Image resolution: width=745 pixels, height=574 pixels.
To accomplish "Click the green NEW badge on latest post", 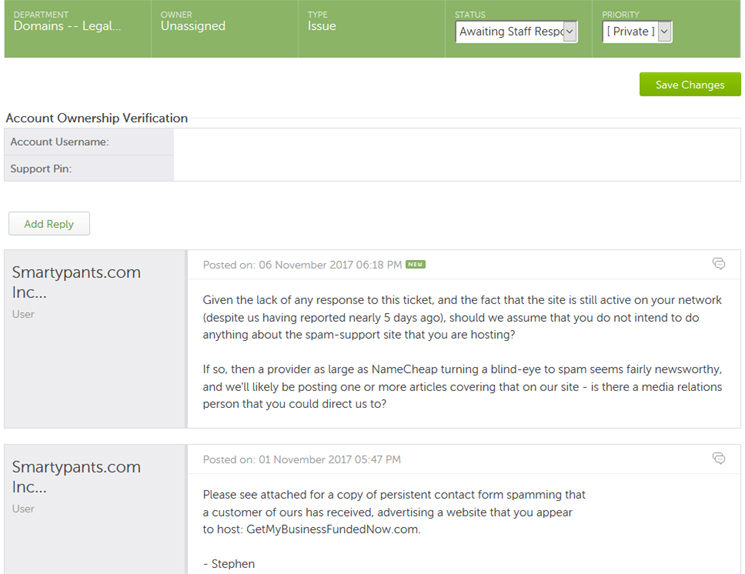I will click(x=416, y=265).
